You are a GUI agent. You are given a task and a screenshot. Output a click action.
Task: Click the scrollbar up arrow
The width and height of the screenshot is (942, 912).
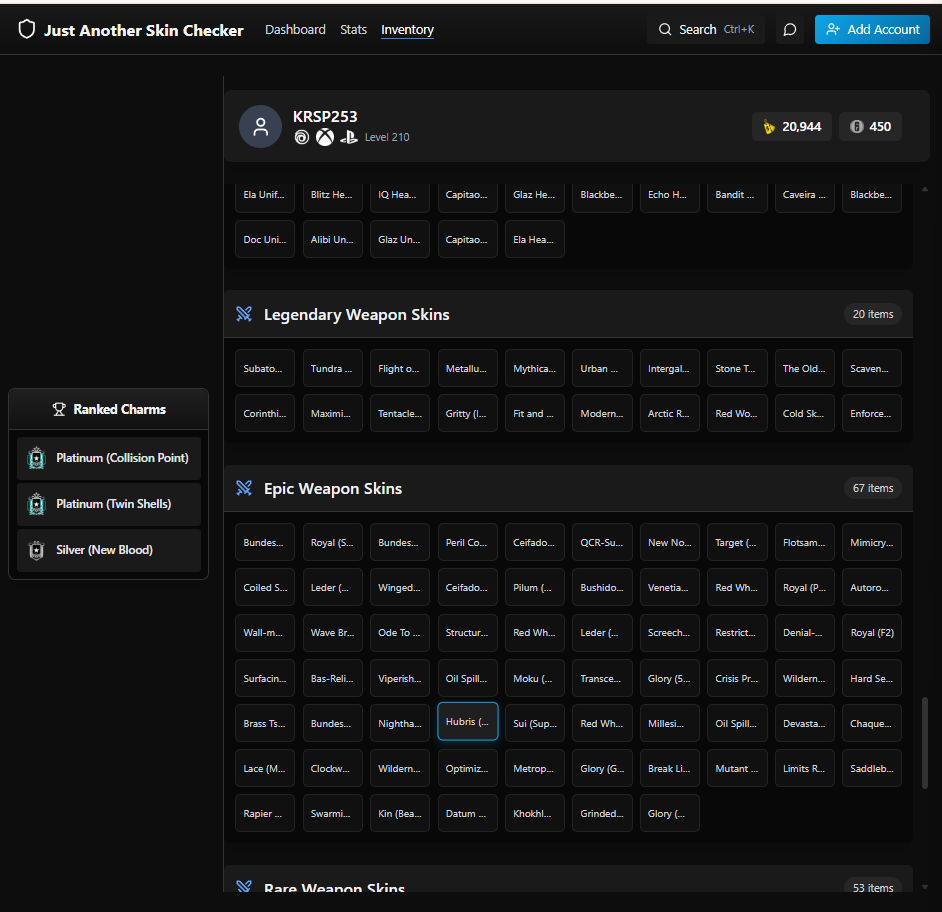(925, 189)
